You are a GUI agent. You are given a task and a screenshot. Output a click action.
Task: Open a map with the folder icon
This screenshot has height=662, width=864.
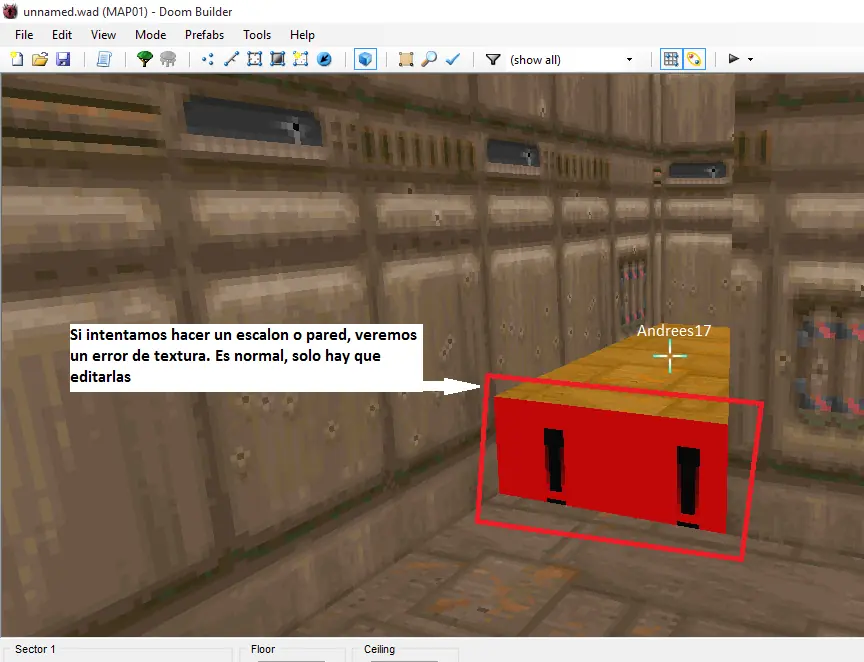pos(40,59)
